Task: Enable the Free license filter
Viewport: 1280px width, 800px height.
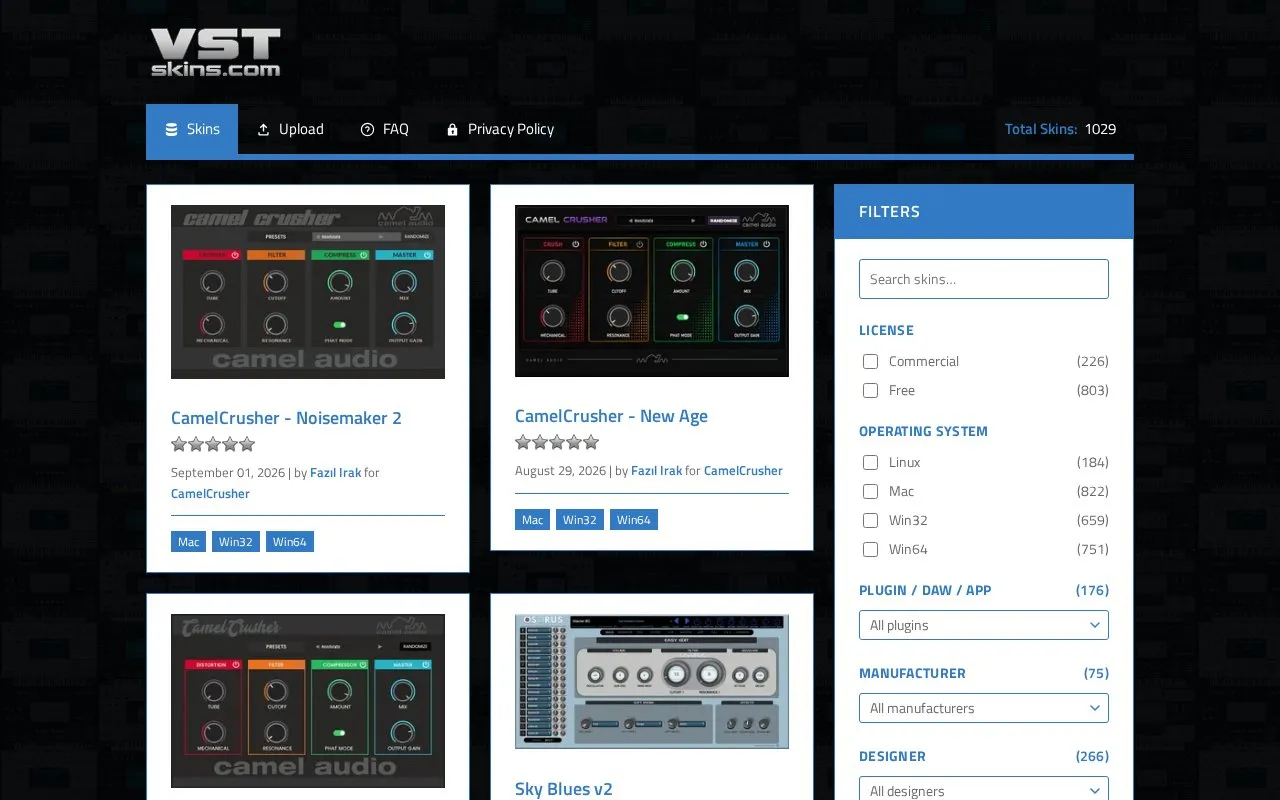Action: [x=870, y=390]
